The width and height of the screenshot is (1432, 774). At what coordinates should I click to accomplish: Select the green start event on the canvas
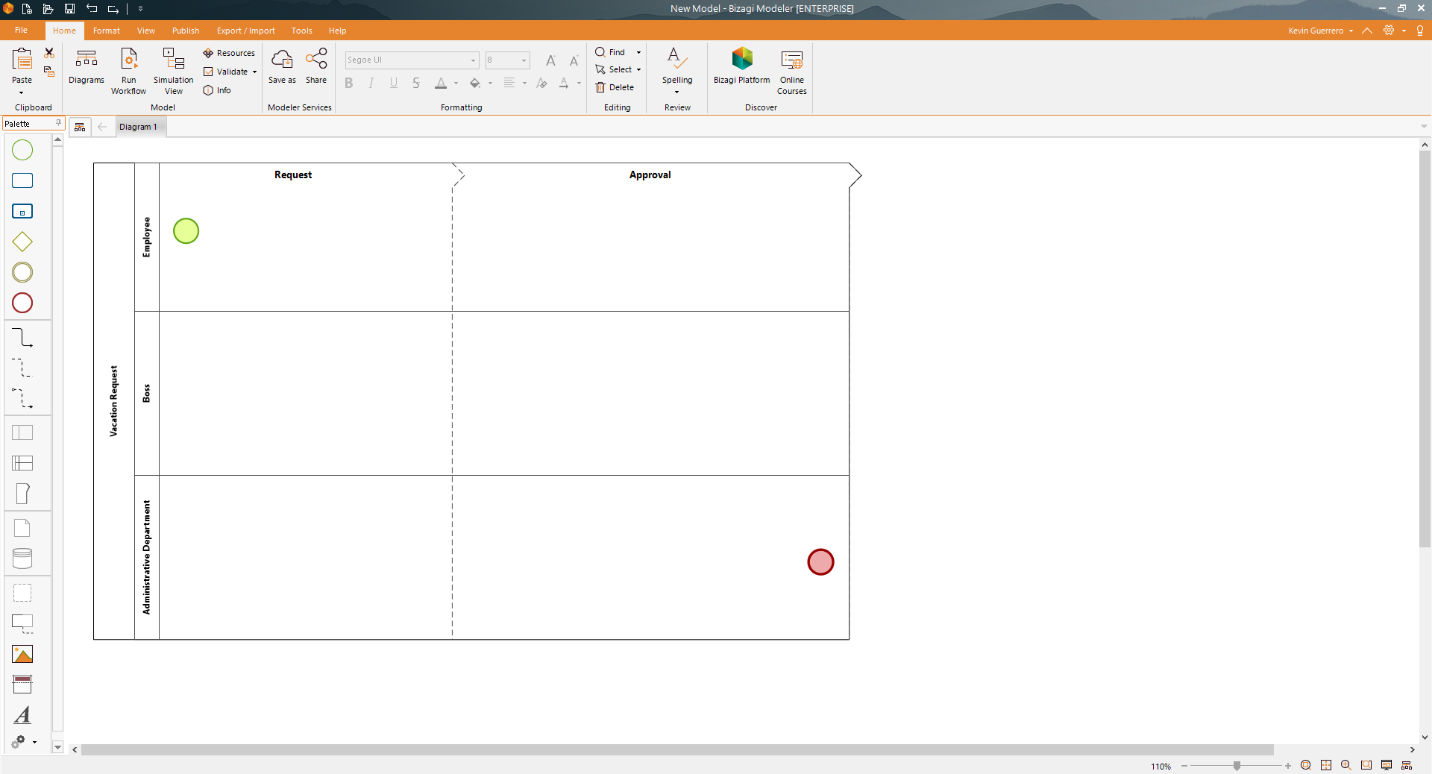[x=186, y=231]
